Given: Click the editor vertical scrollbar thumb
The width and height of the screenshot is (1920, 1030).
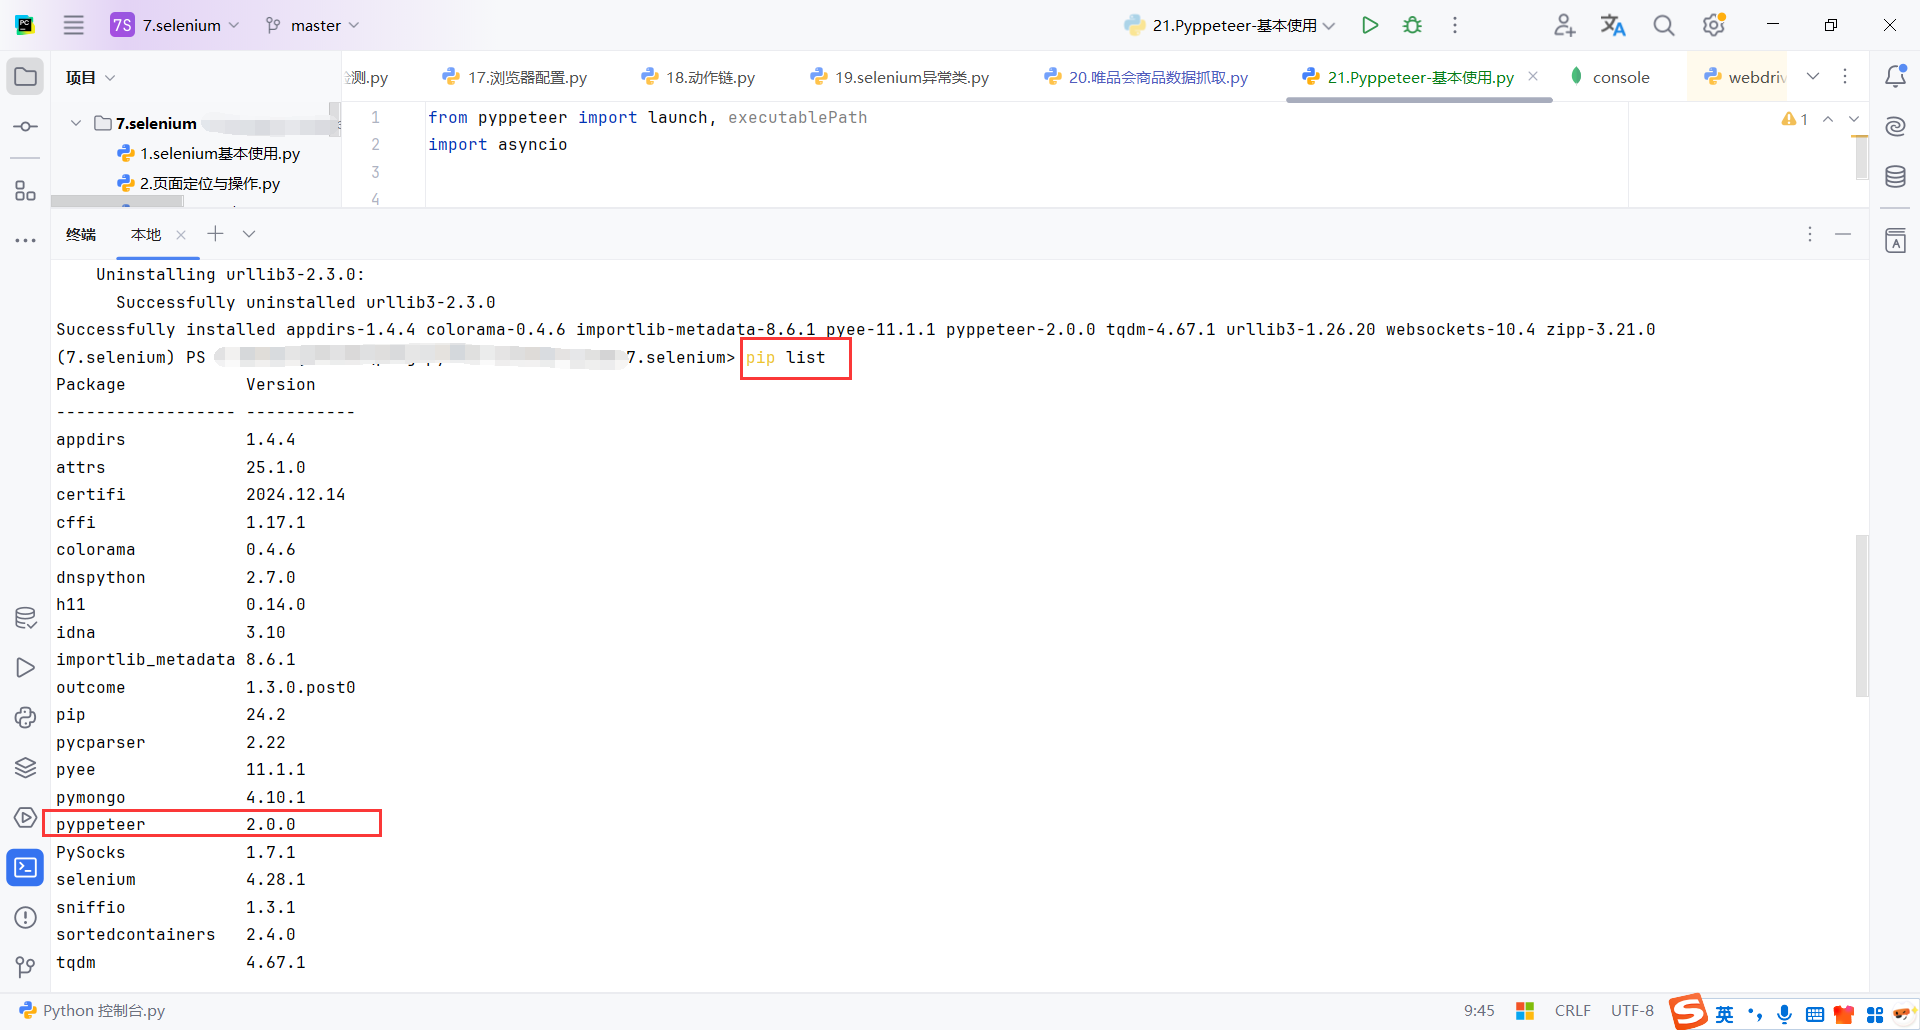Looking at the screenshot, I should pyautogui.click(x=1861, y=157).
